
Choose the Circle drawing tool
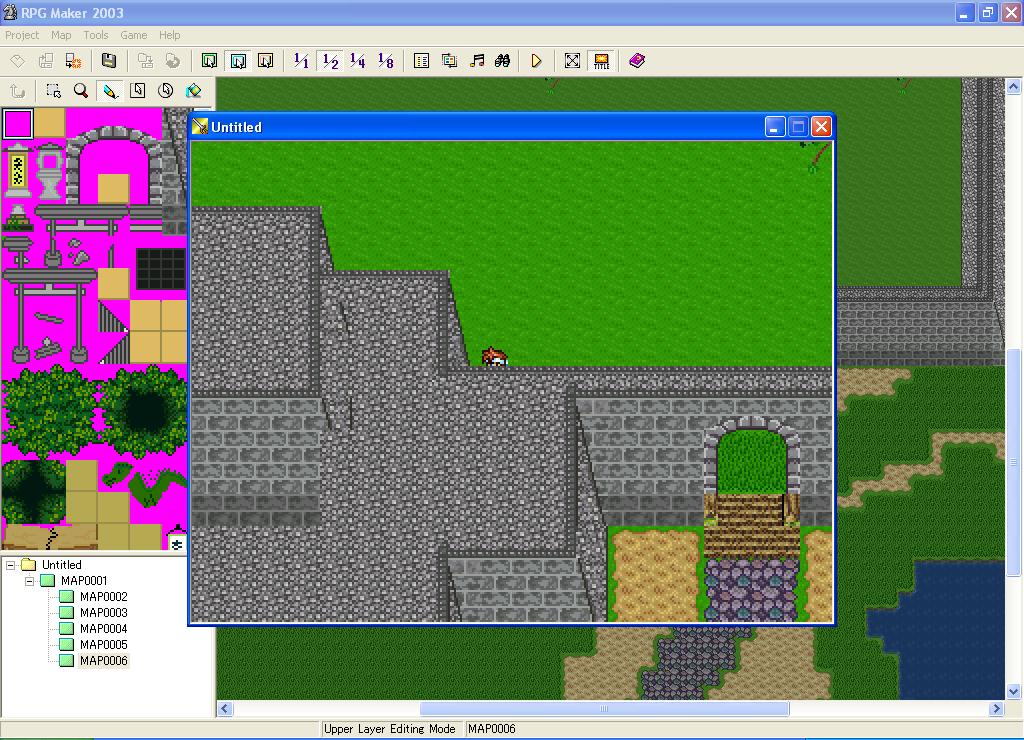click(165, 91)
